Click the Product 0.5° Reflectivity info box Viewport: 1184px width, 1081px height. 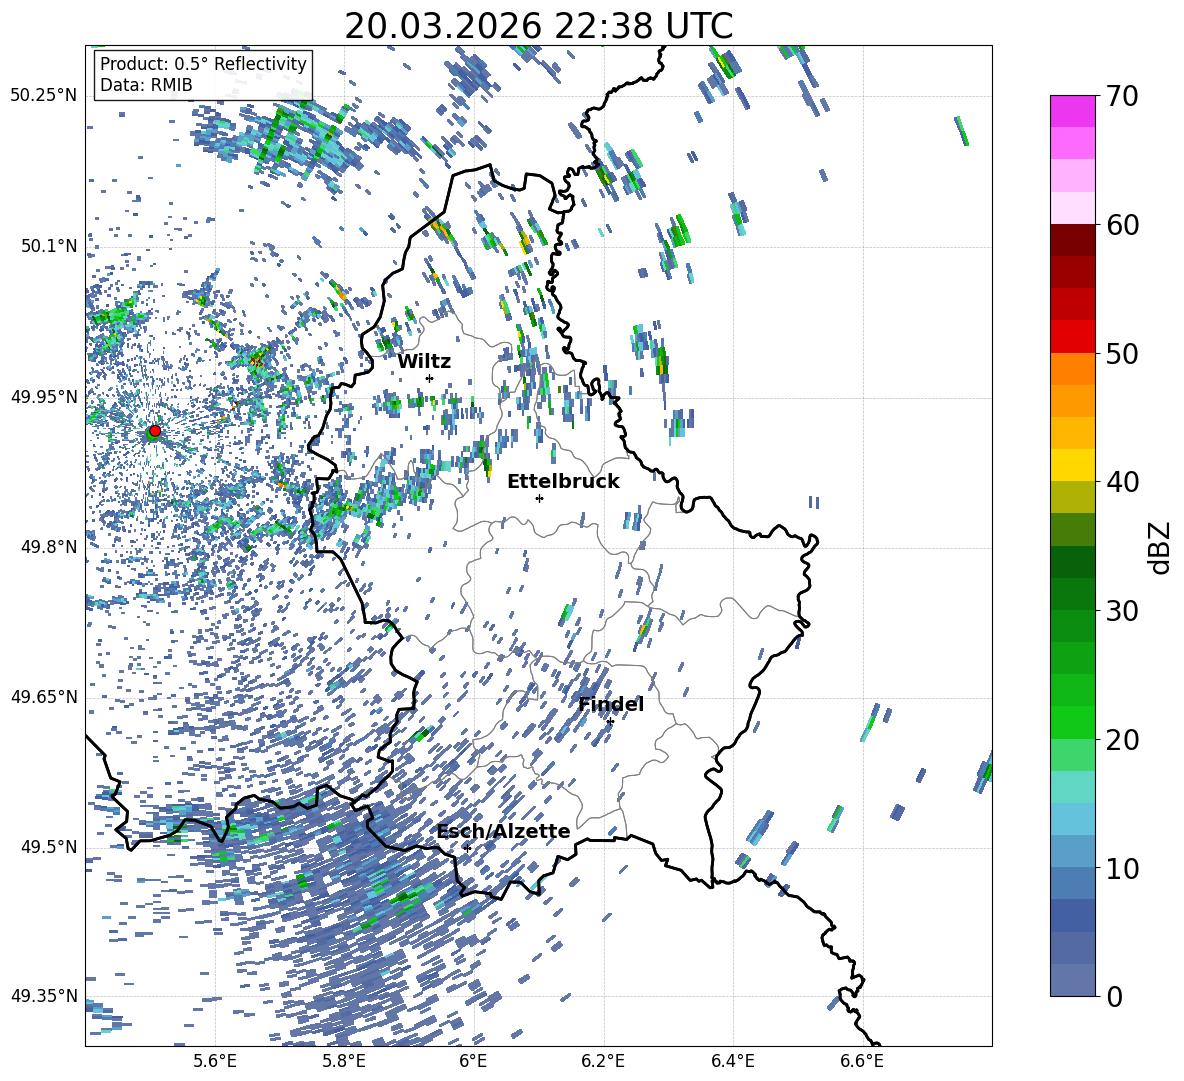(203, 75)
